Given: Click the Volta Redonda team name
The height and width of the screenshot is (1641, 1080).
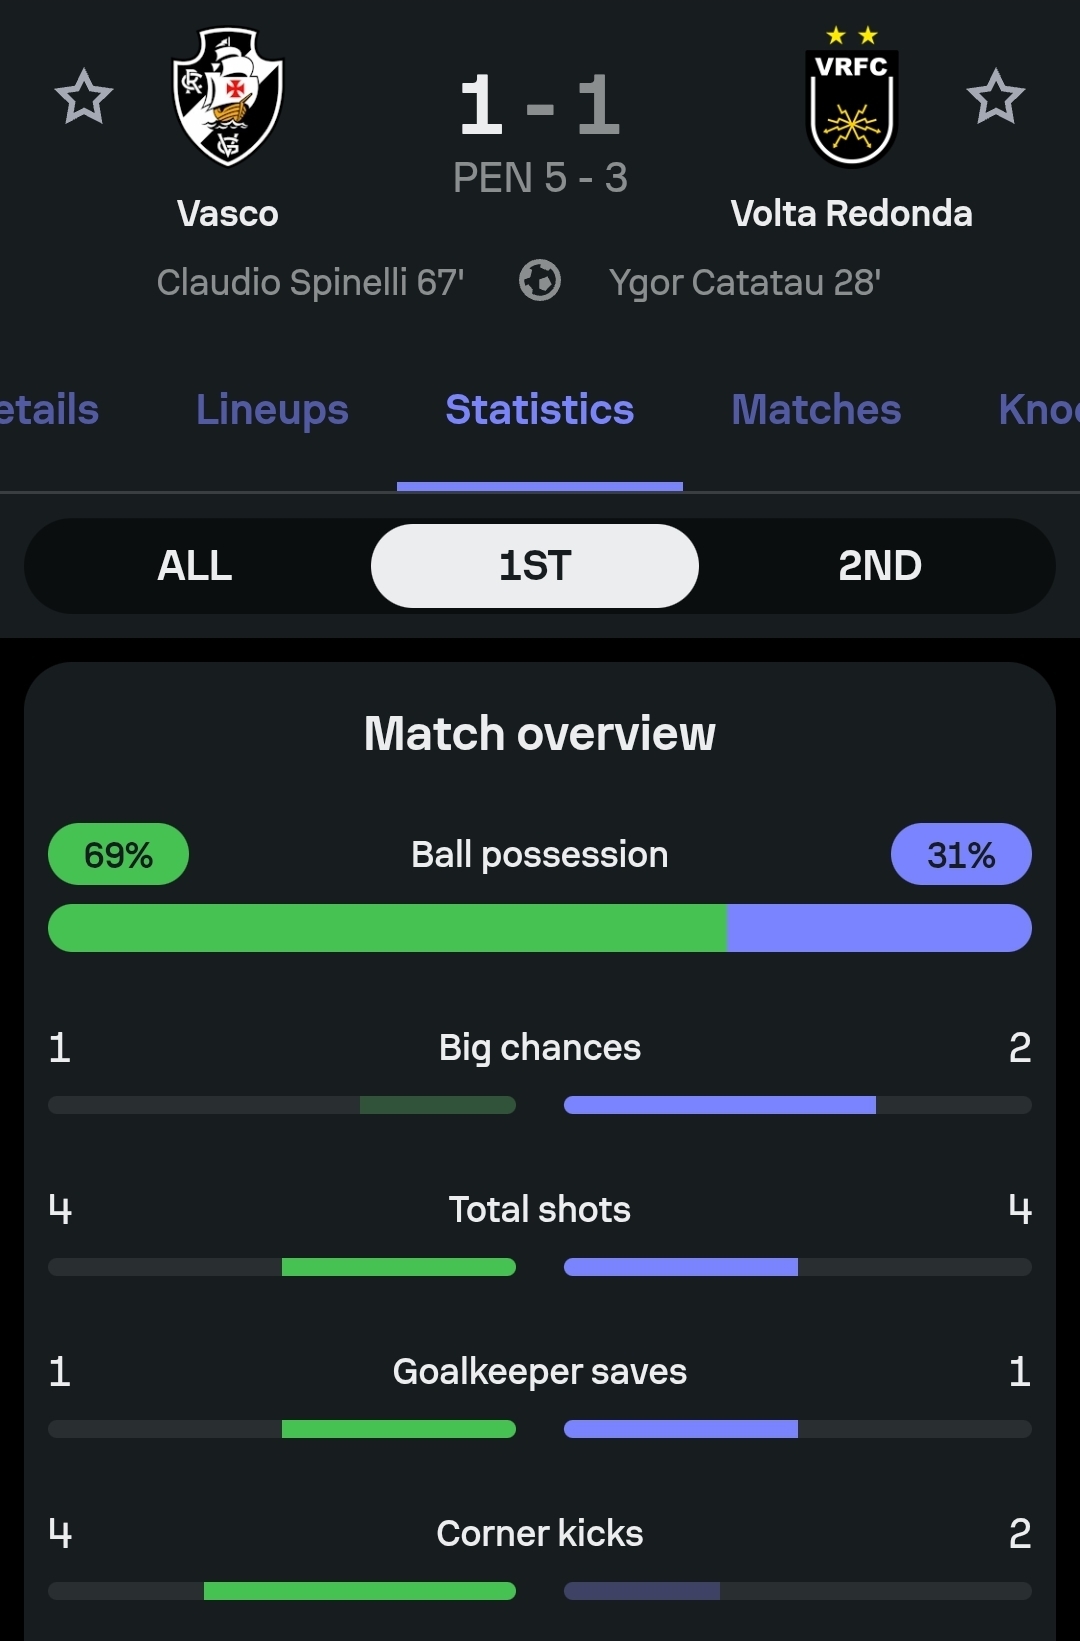Looking at the screenshot, I should pyautogui.click(x=852, y=214).
